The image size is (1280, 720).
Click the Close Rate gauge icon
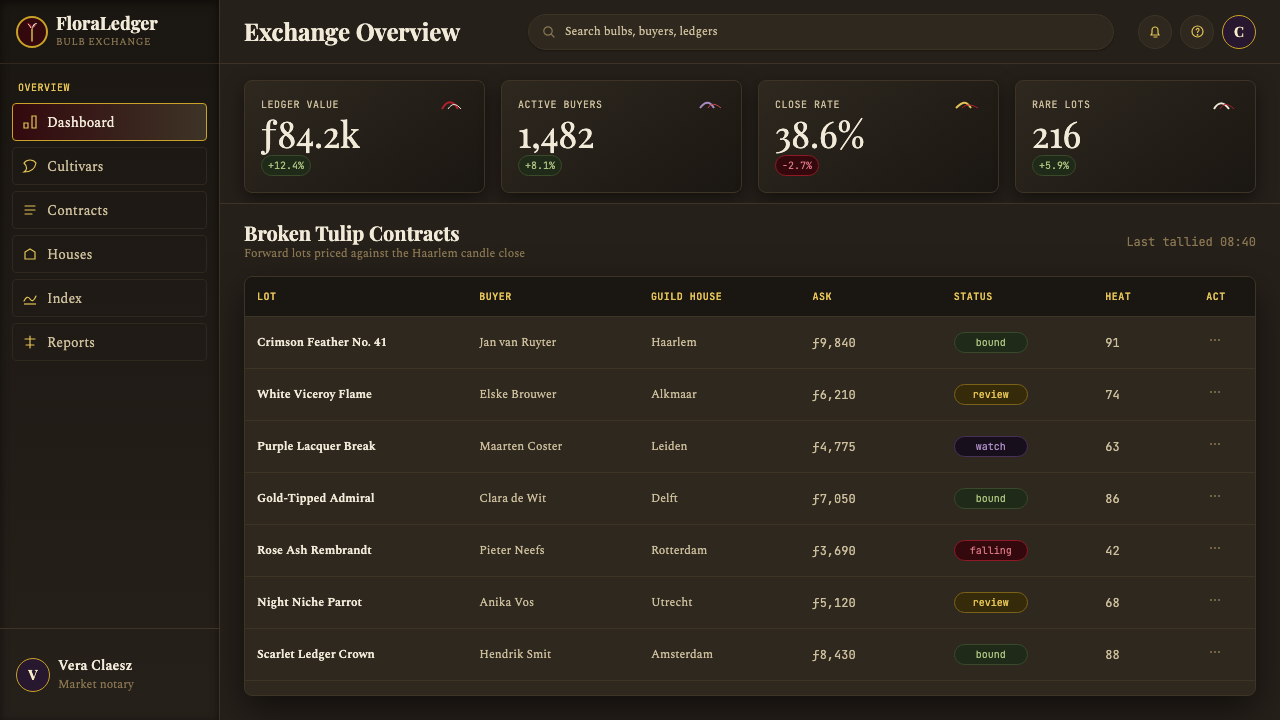click(x=966, y=104)
